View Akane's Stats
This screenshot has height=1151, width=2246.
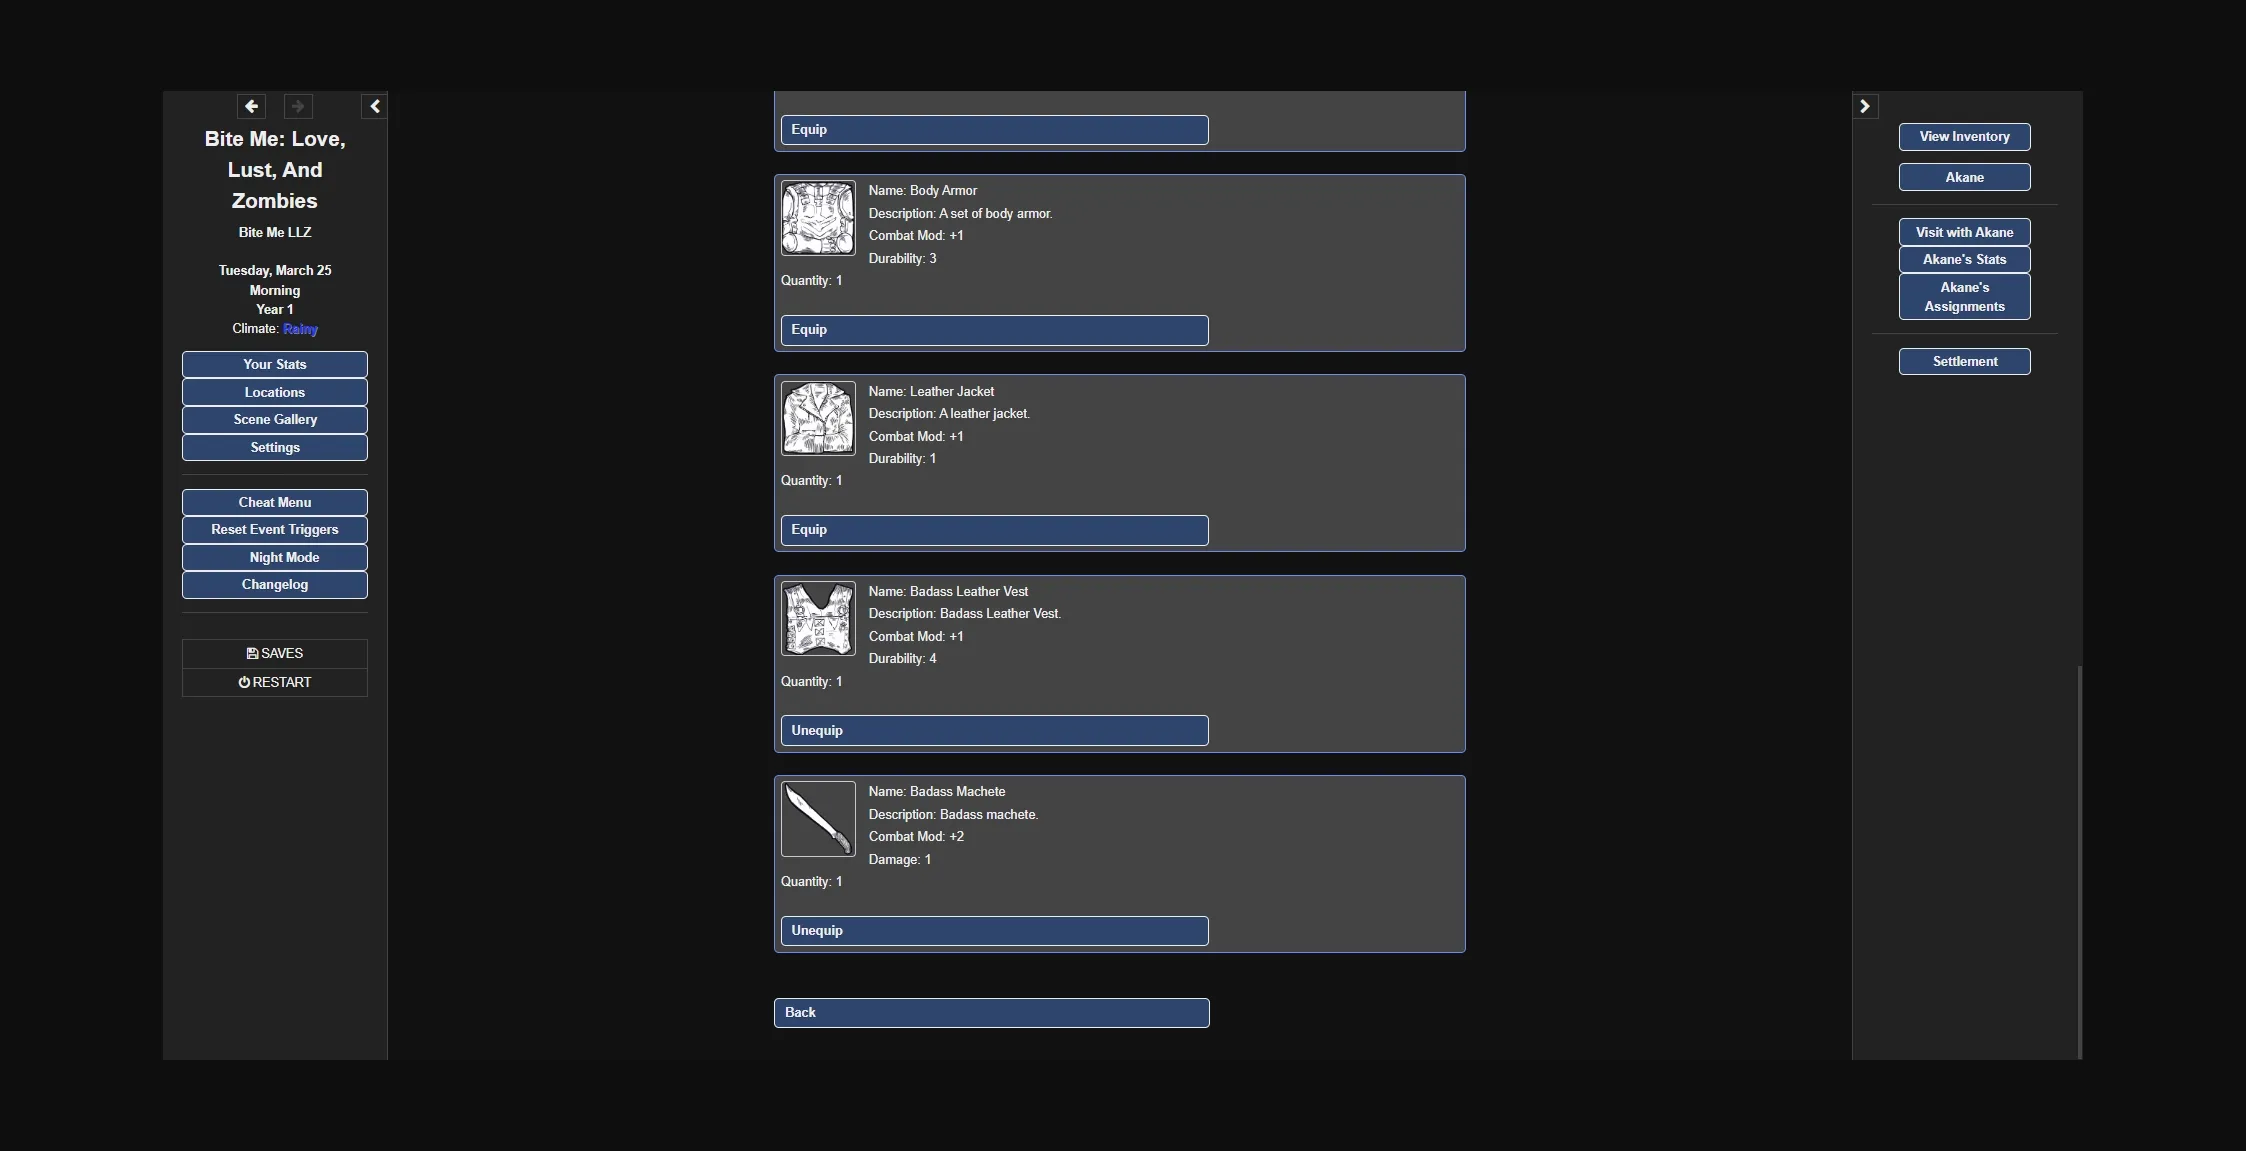click(x=1963, y=259)
